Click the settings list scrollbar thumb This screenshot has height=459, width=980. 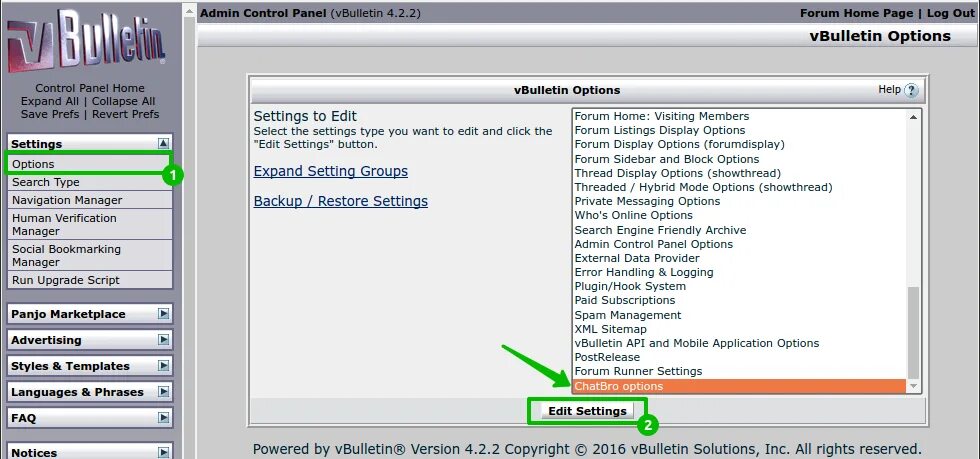(913, 333)
